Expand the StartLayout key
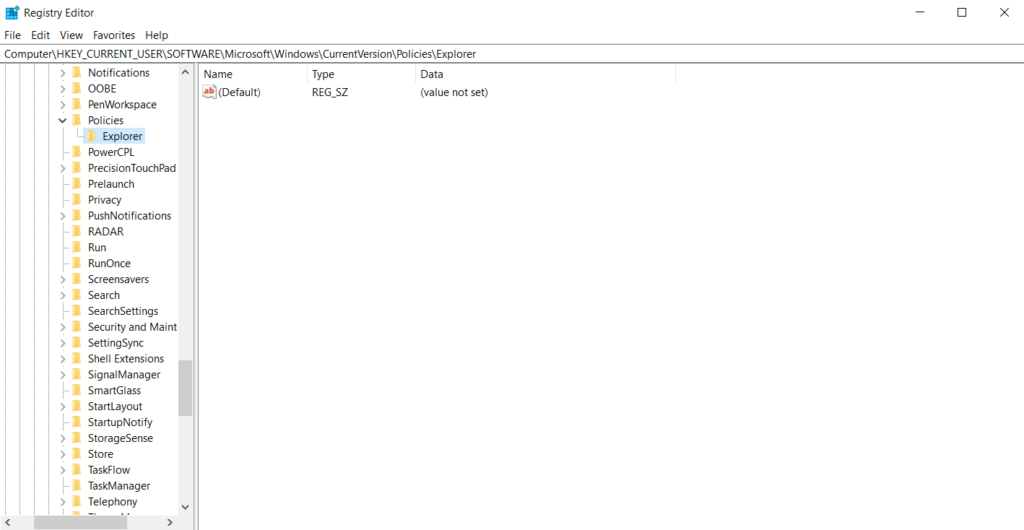 click(63, 406)
